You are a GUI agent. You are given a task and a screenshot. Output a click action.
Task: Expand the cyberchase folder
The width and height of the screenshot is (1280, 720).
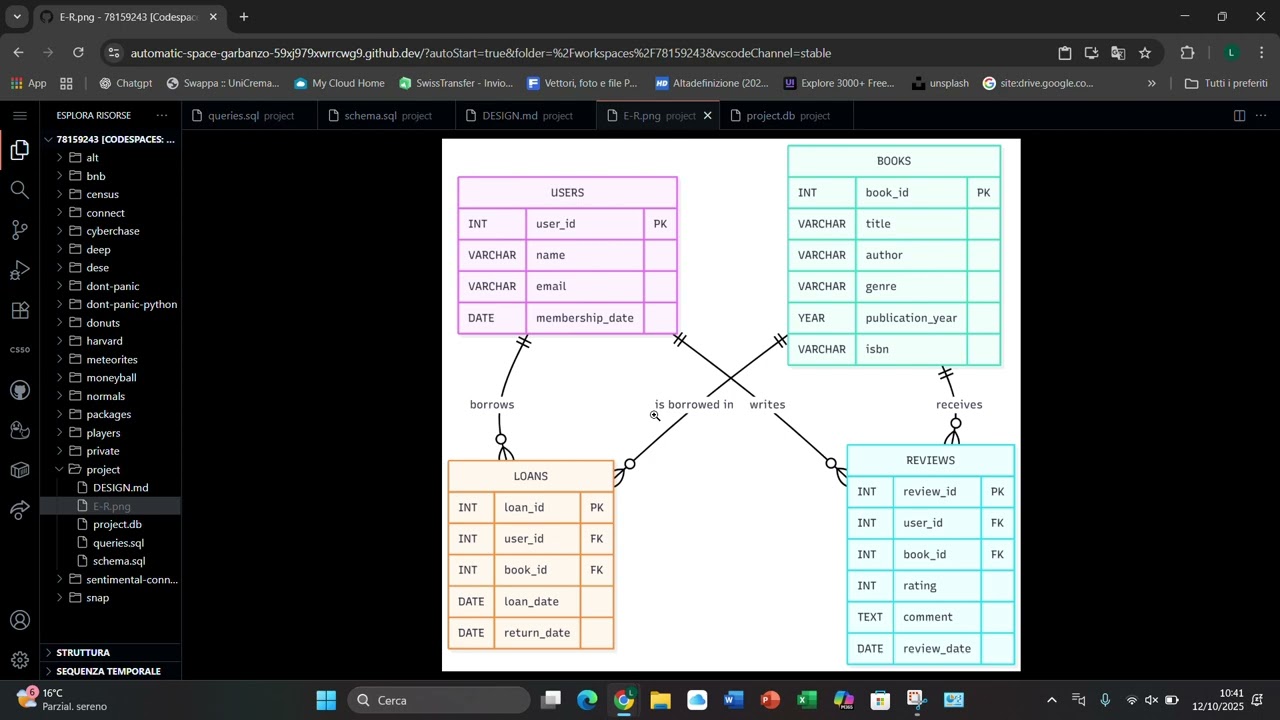[112, 231]
